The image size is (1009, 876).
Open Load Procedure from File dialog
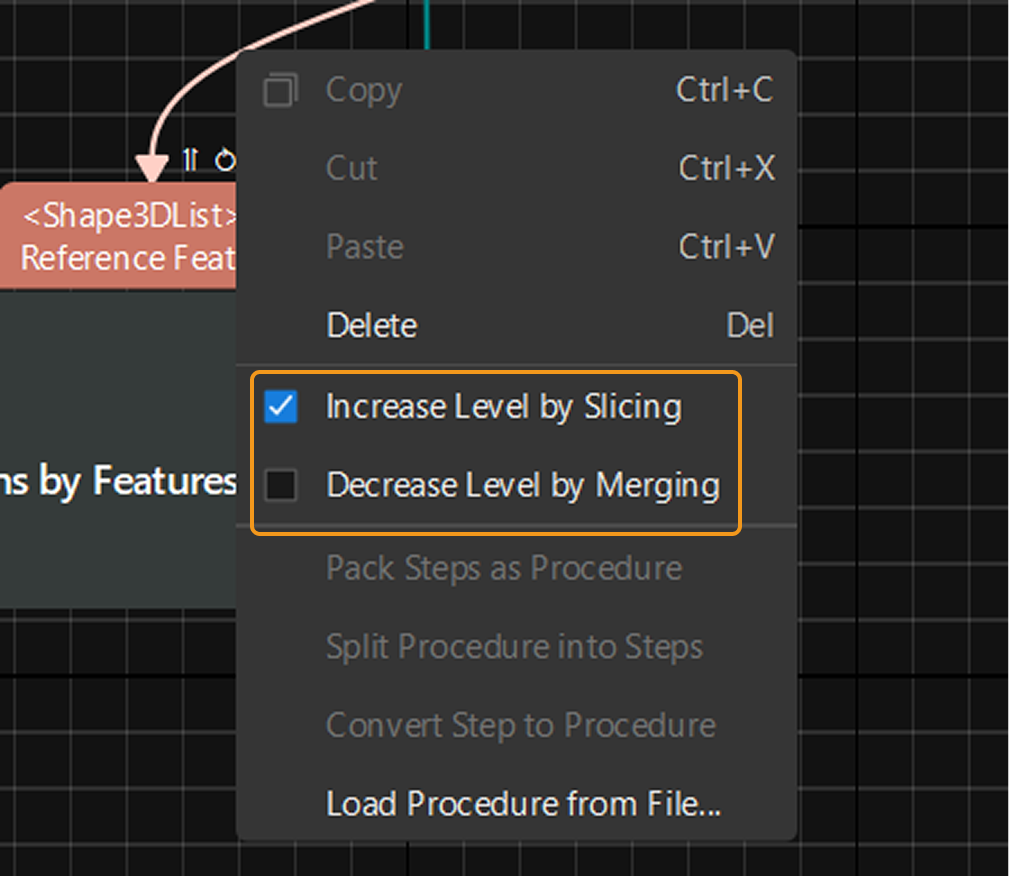(x=523, y=803)
